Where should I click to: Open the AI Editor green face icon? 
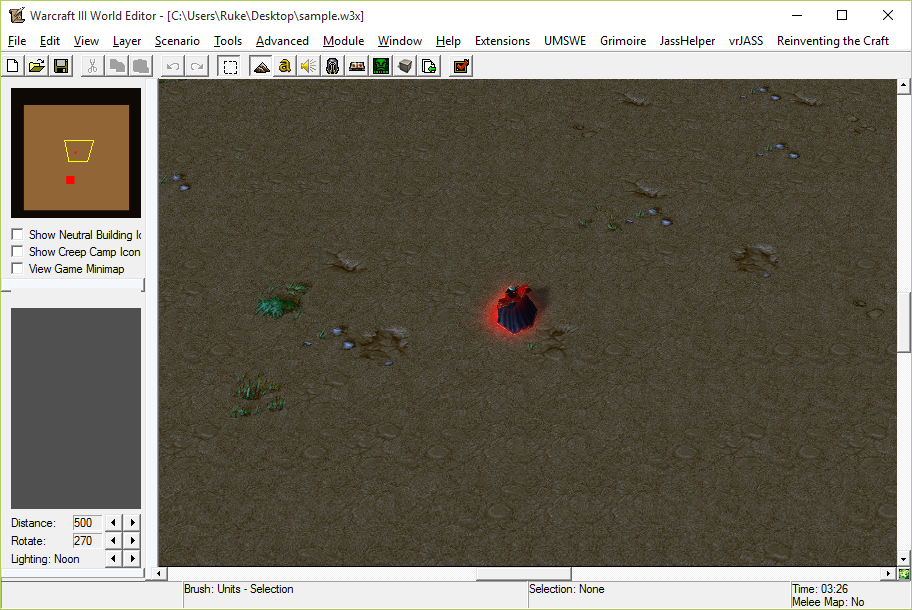(381, 66)
